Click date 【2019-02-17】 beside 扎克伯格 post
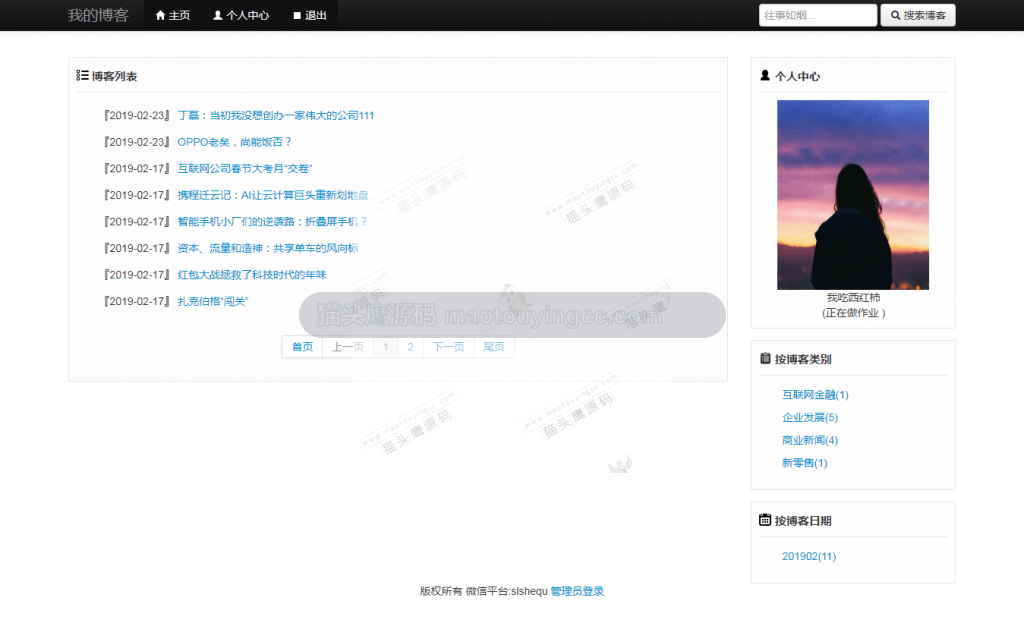The height and width of the screenshot is (629, 1024). (137, 302)
